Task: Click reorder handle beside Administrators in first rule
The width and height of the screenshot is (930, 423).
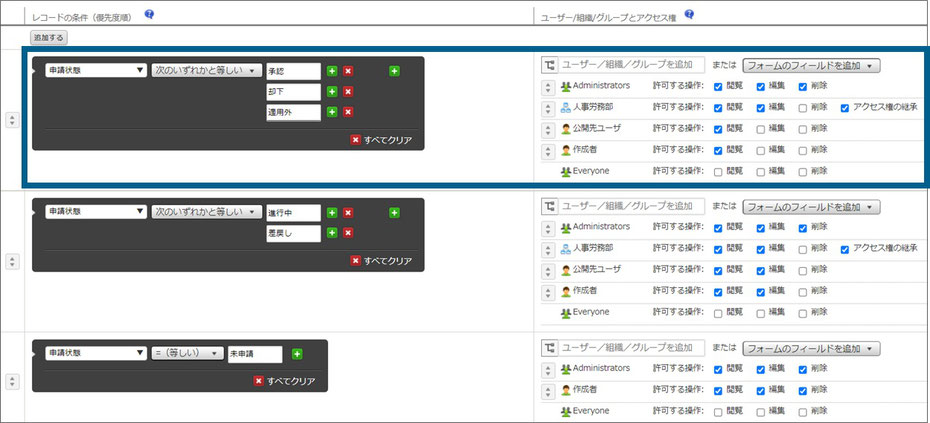Action: point(548,87)
